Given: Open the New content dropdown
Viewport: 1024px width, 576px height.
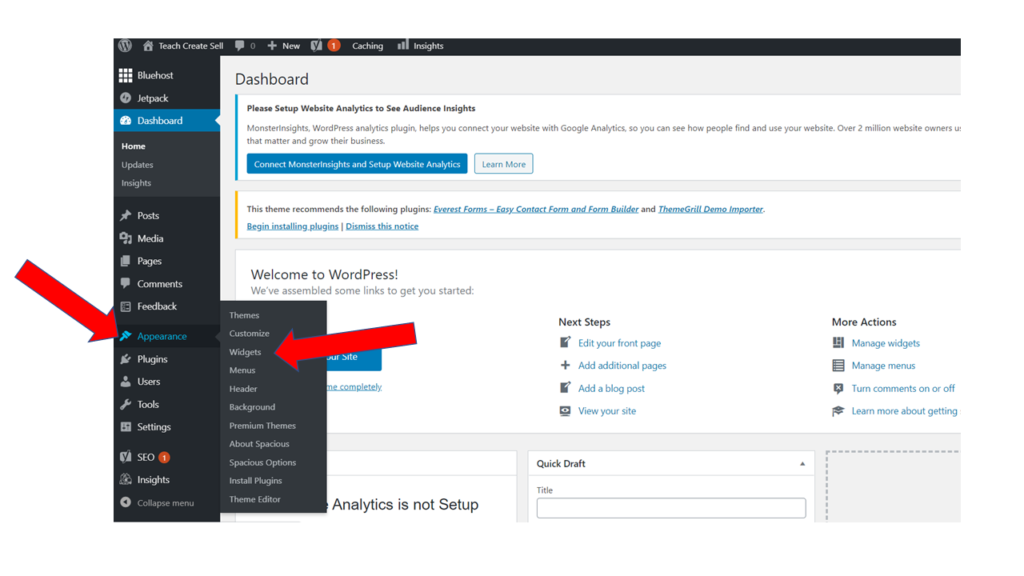Looking at the screenshot, I should click(x=283, y=46).
